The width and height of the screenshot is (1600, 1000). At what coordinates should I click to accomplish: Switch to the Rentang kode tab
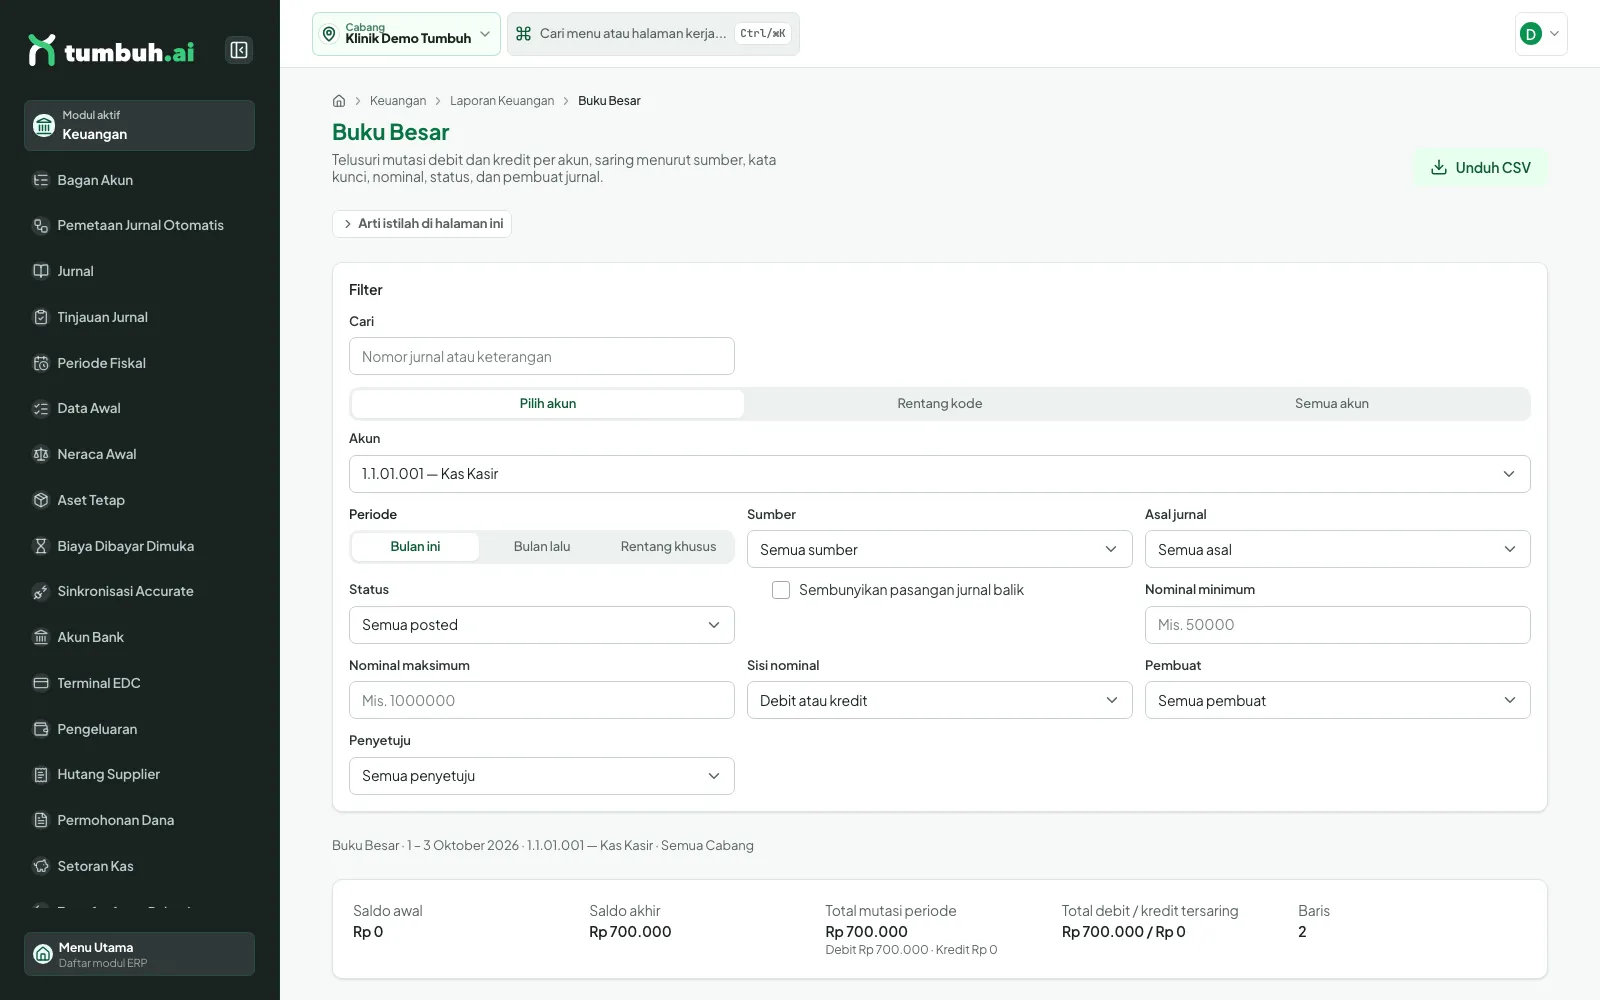[x=940, y=404]
